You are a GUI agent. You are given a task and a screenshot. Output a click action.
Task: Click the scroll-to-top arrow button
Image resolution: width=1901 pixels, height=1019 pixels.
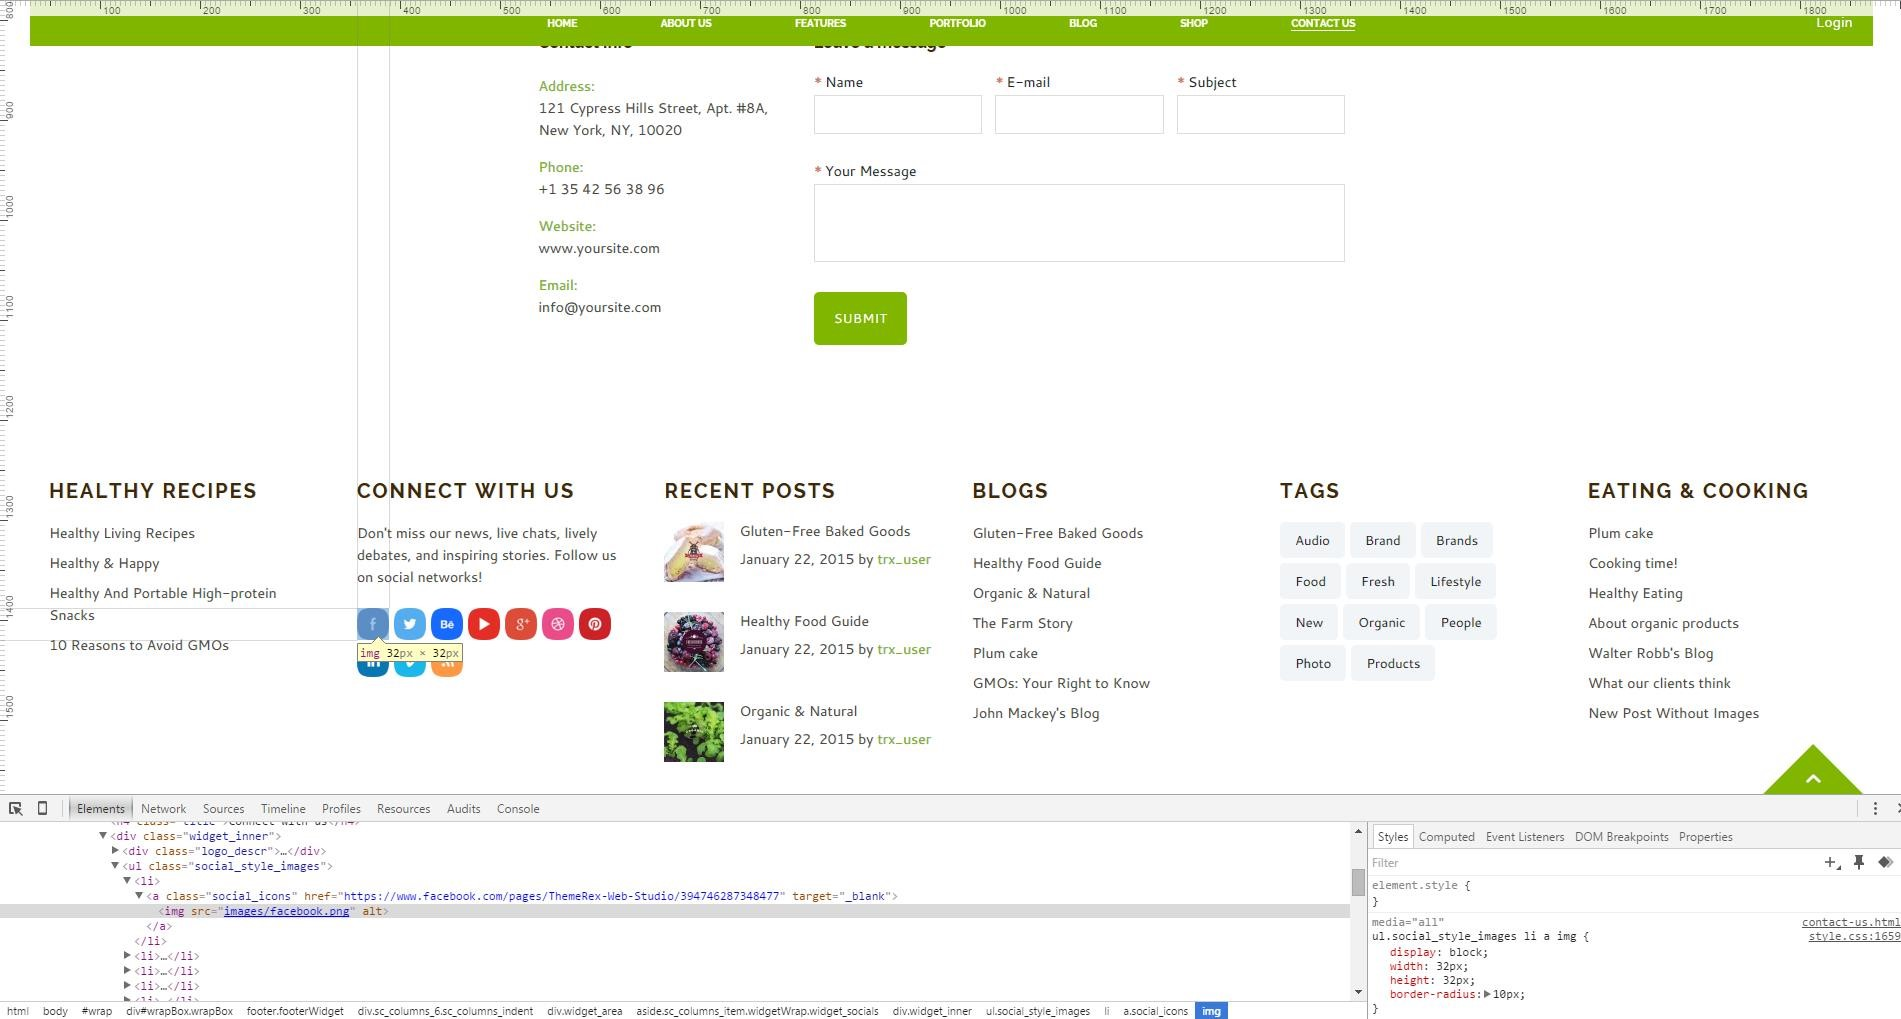click(1812, 774)
